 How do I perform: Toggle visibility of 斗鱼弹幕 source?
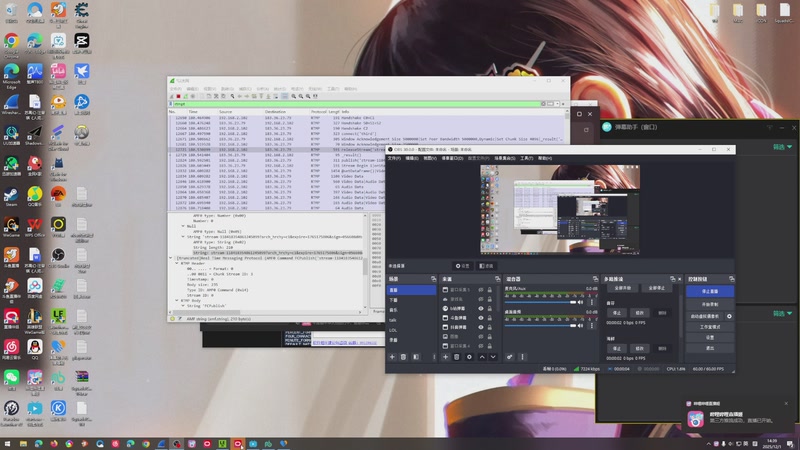481,318
